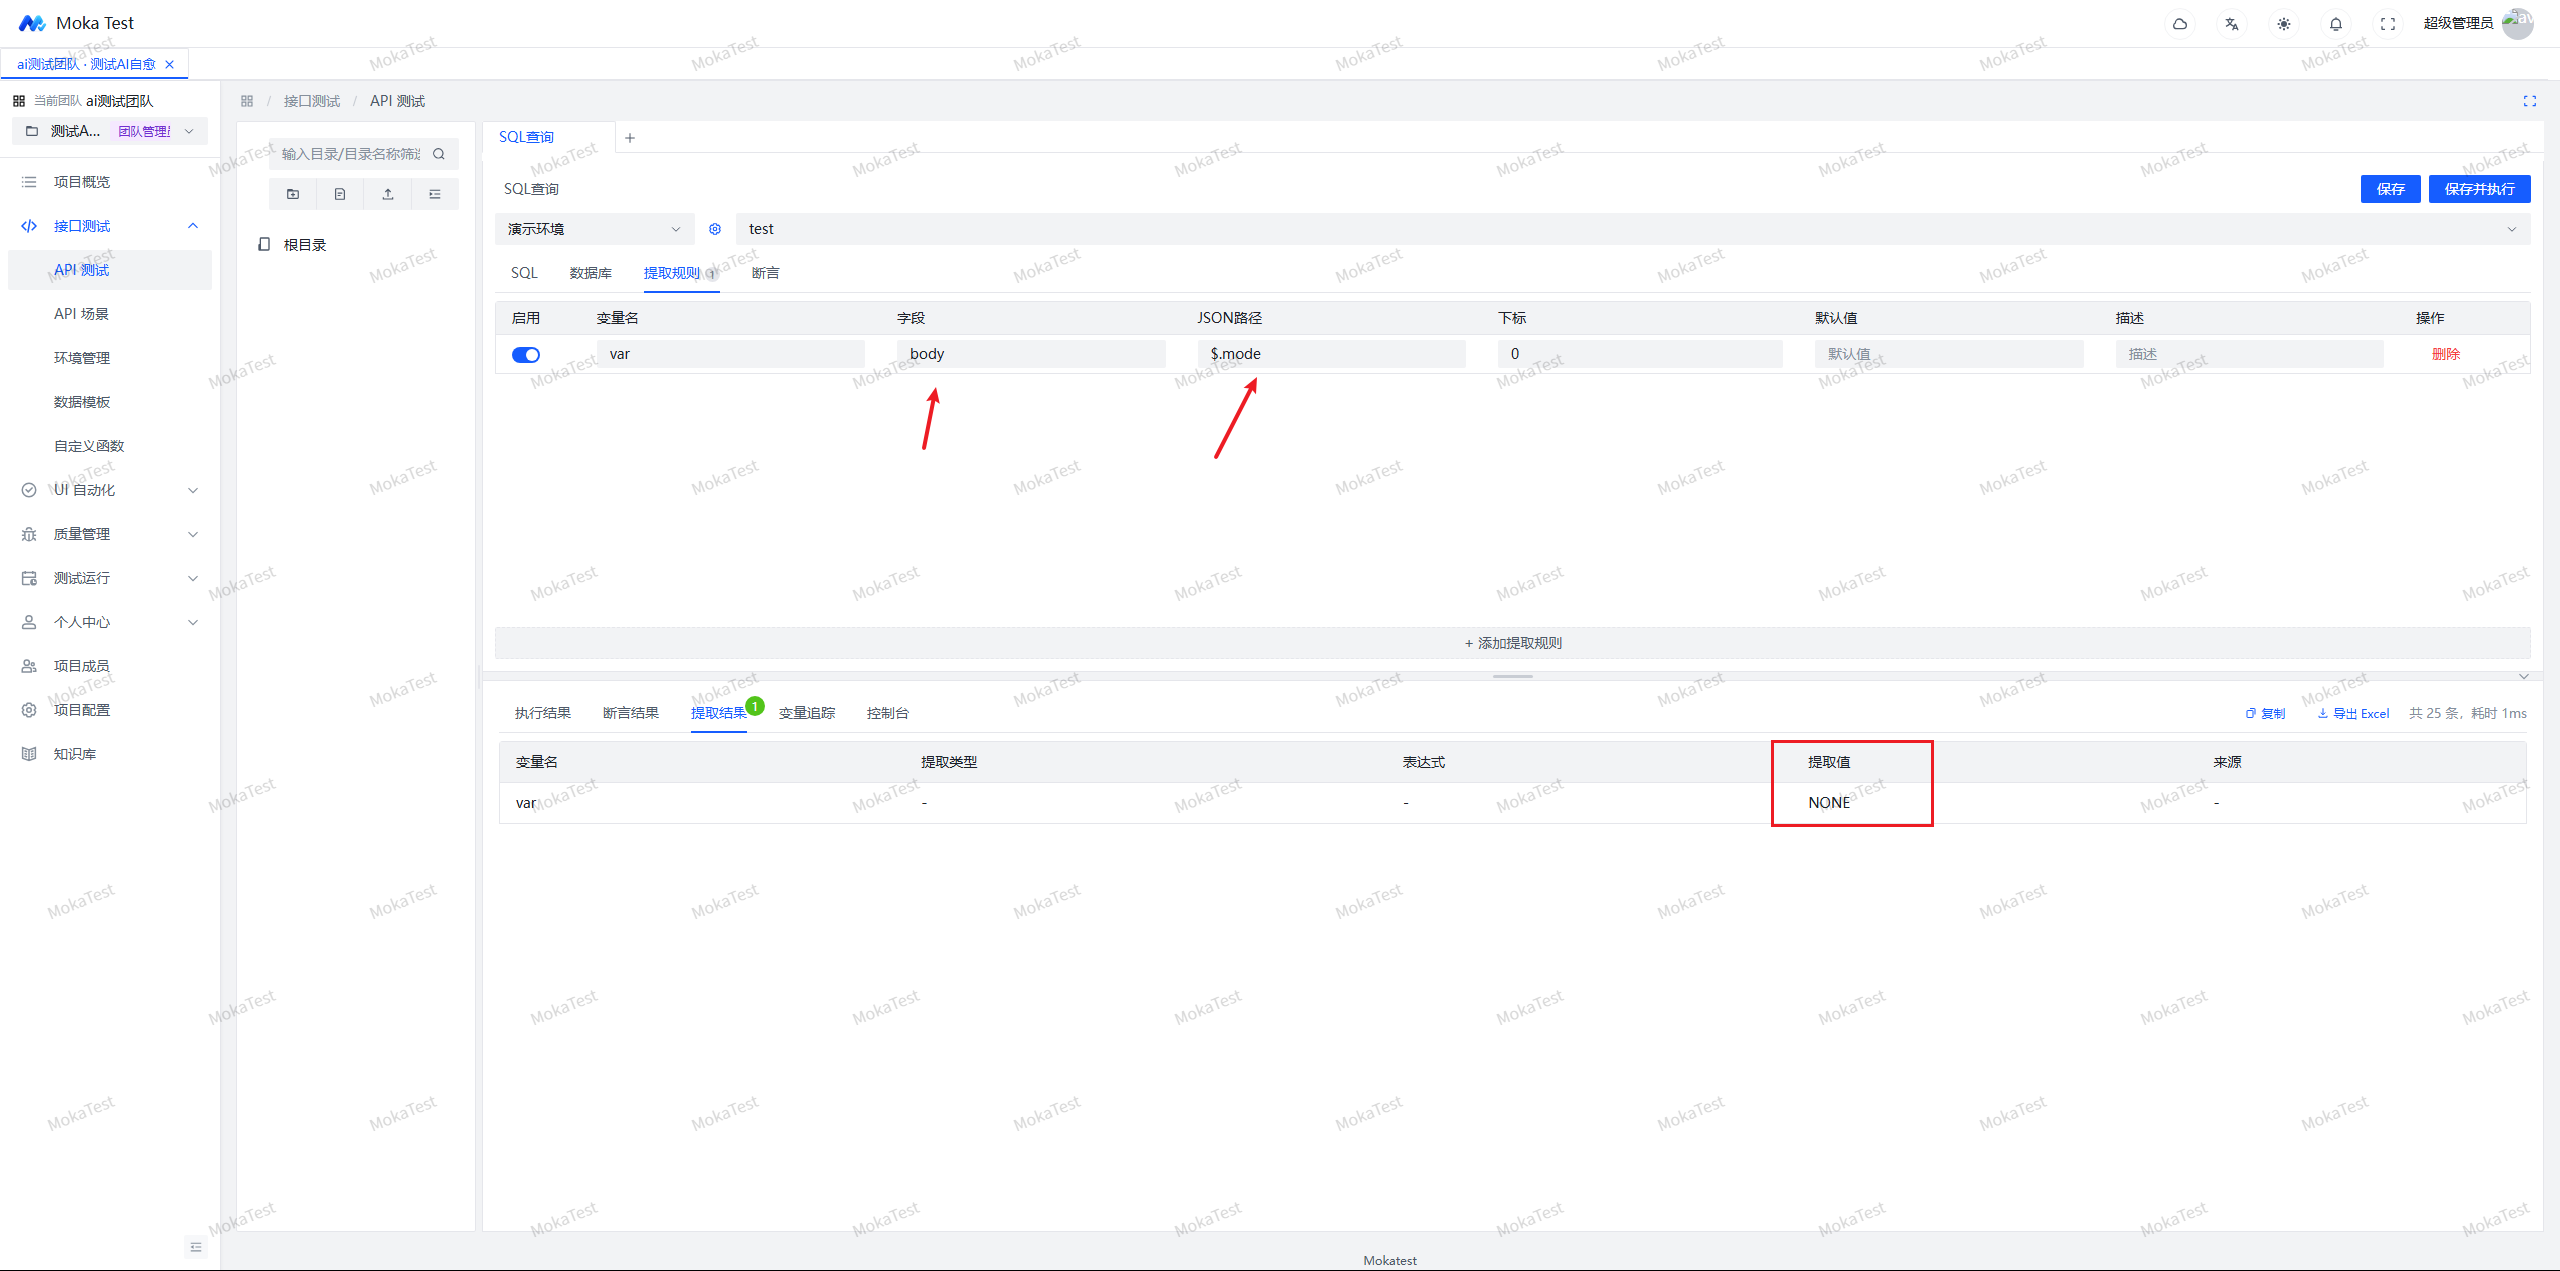Click the variable name field containing var
The height and width of the screenshot is (1271, 2560).
pyautogui.click(x=731, y=354)
